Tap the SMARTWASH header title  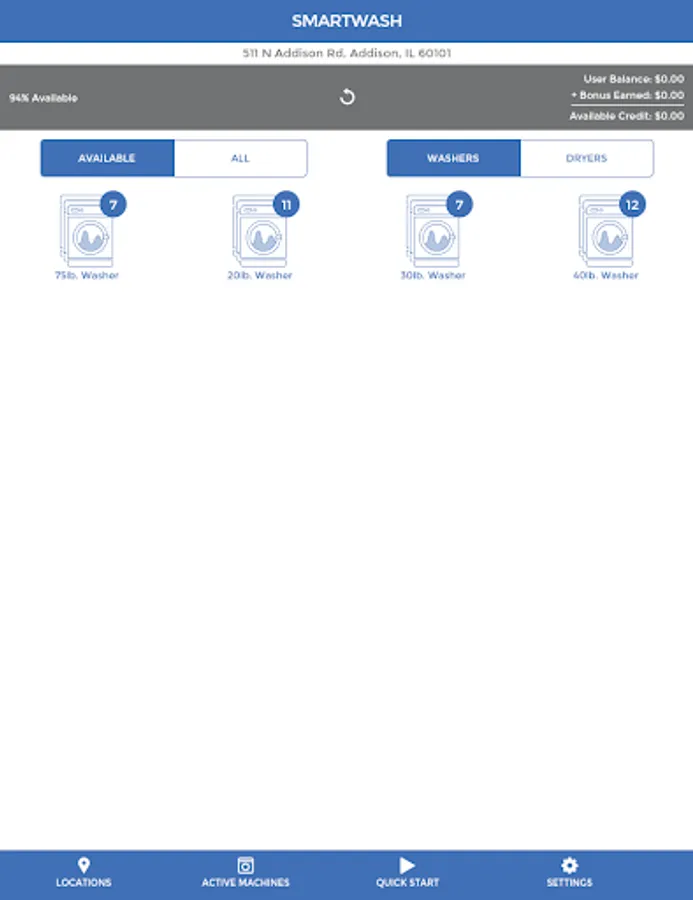click(x=347, y=21)
